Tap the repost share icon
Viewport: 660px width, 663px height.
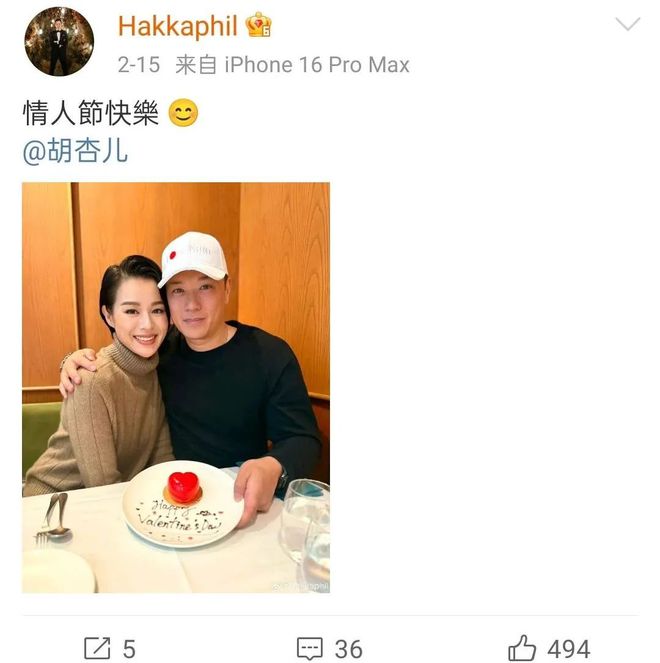click(x=97, y=648)
